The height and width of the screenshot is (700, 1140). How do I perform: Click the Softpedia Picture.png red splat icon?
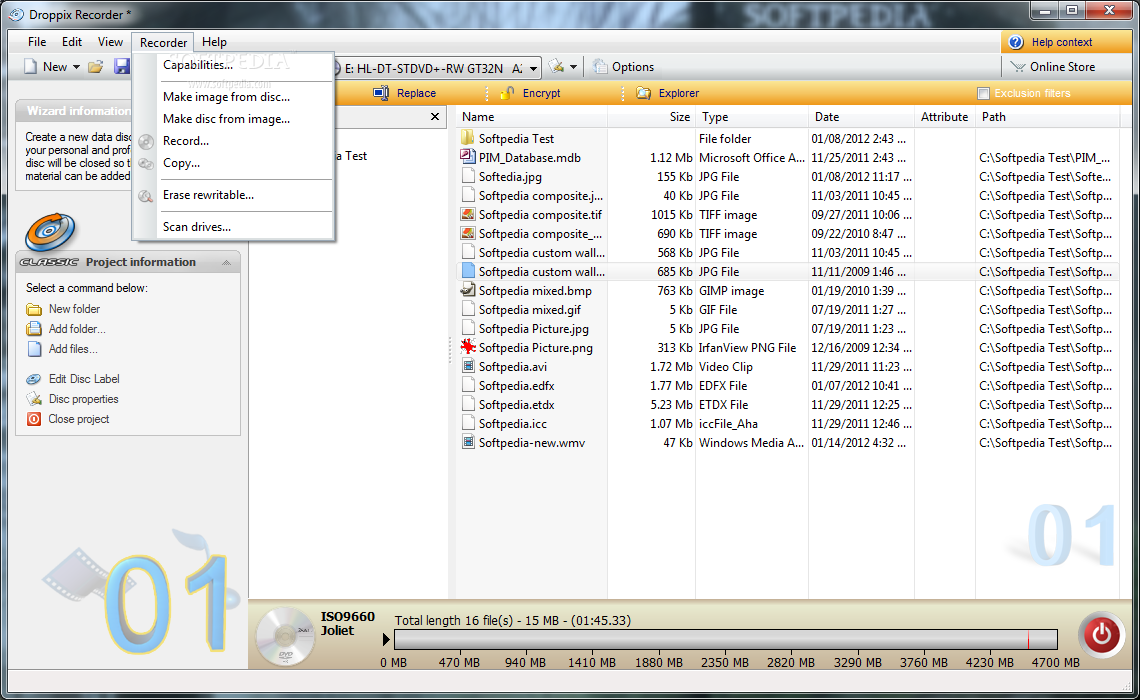click(x=467, y=347)
